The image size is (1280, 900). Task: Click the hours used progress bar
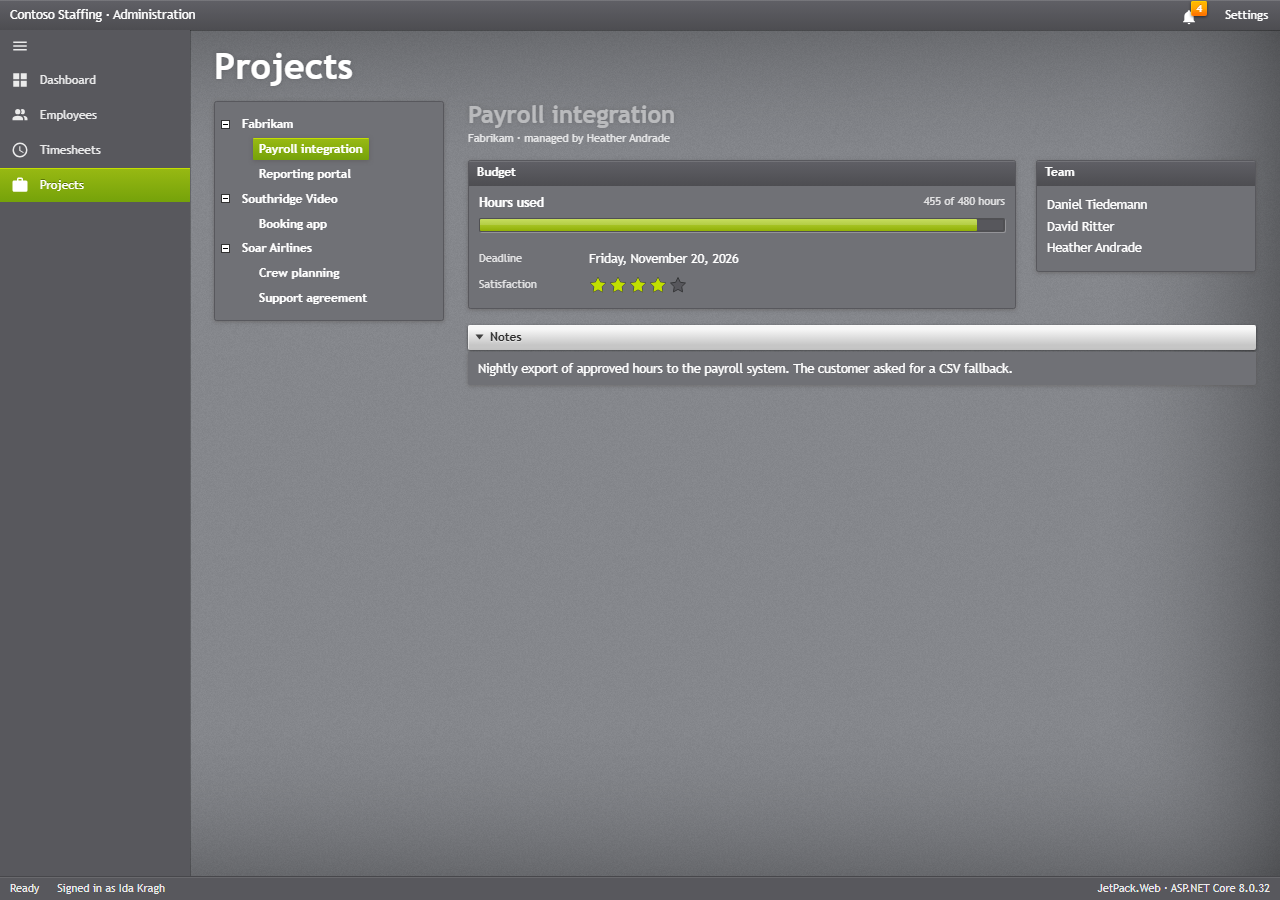742,225
